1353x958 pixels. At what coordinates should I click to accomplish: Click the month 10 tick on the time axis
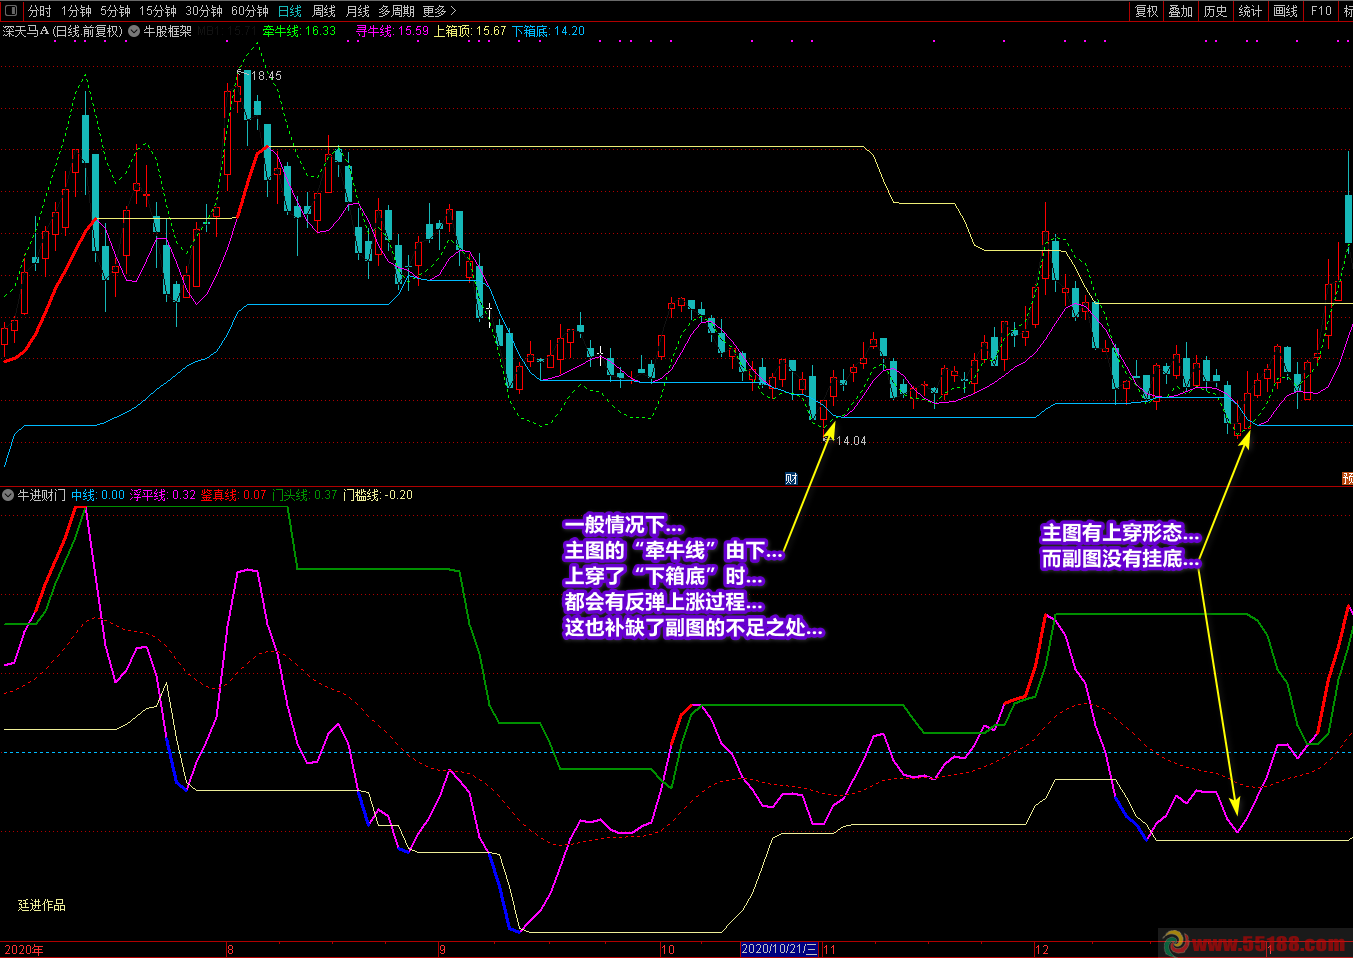(668, 949)
